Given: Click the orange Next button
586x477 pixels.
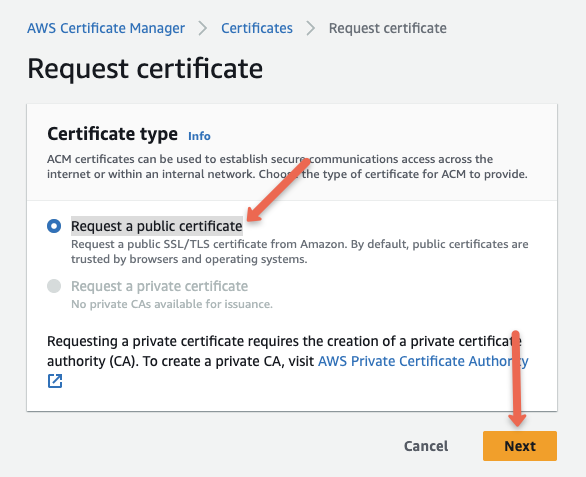Looking at the screenshot, I should pos(520,446).
